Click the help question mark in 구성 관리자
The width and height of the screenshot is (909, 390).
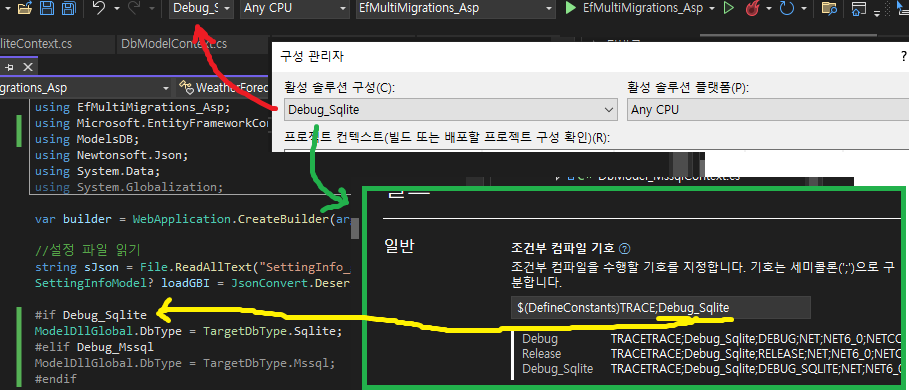click(x=903, y=56)
